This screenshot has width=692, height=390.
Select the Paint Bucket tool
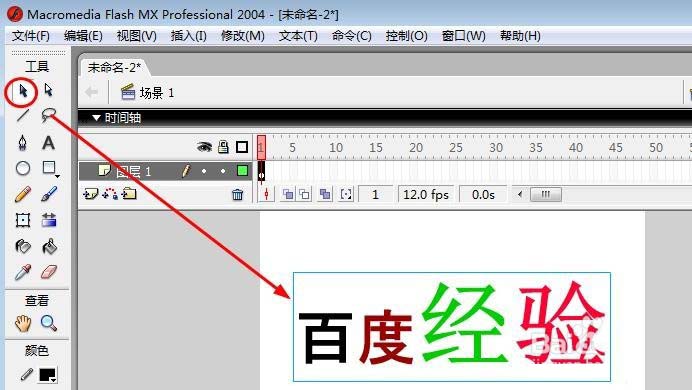point(49,246)
